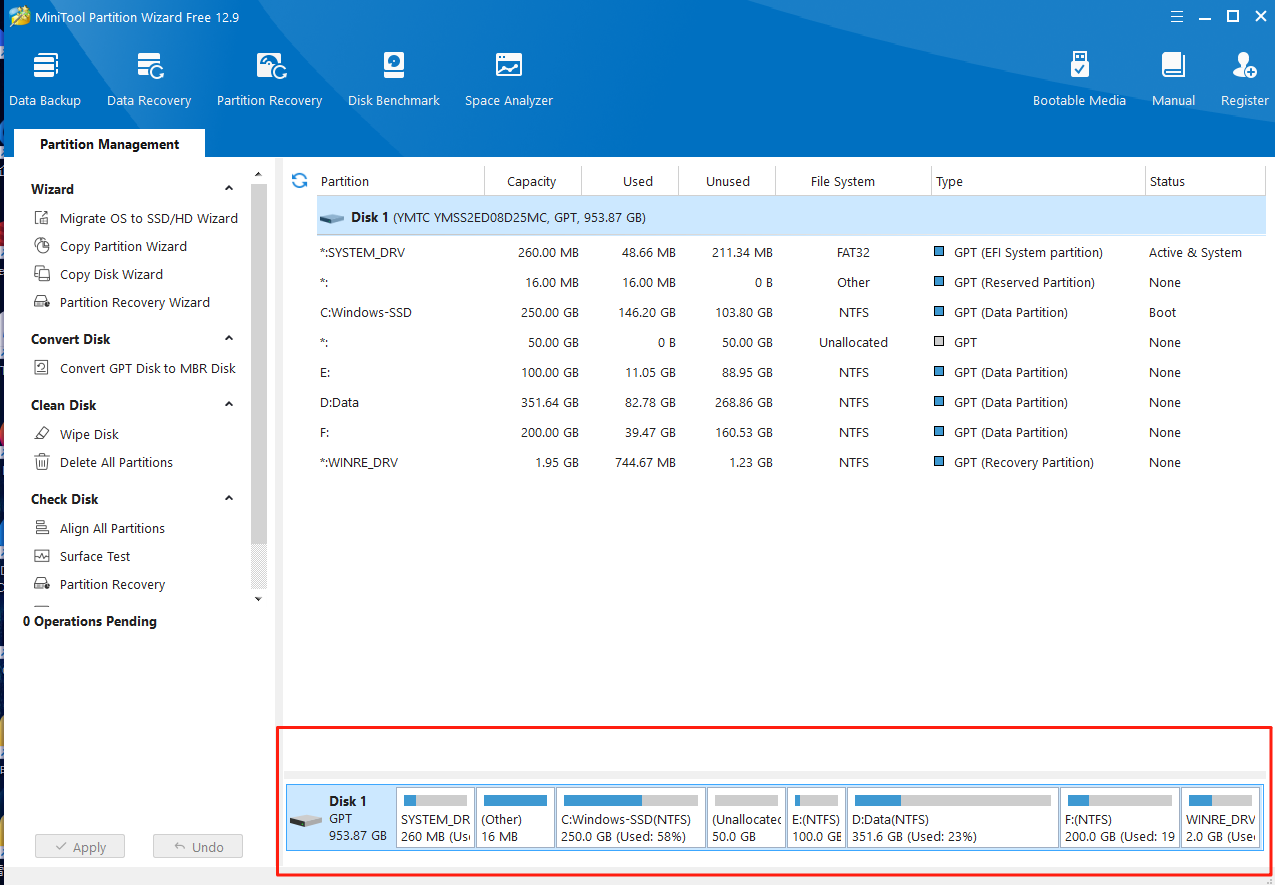The height and width of the screenshot is (885, 1275).
Task: Click sidebar Partition Recovery icon under Check Disk
Action: (42, 584)
